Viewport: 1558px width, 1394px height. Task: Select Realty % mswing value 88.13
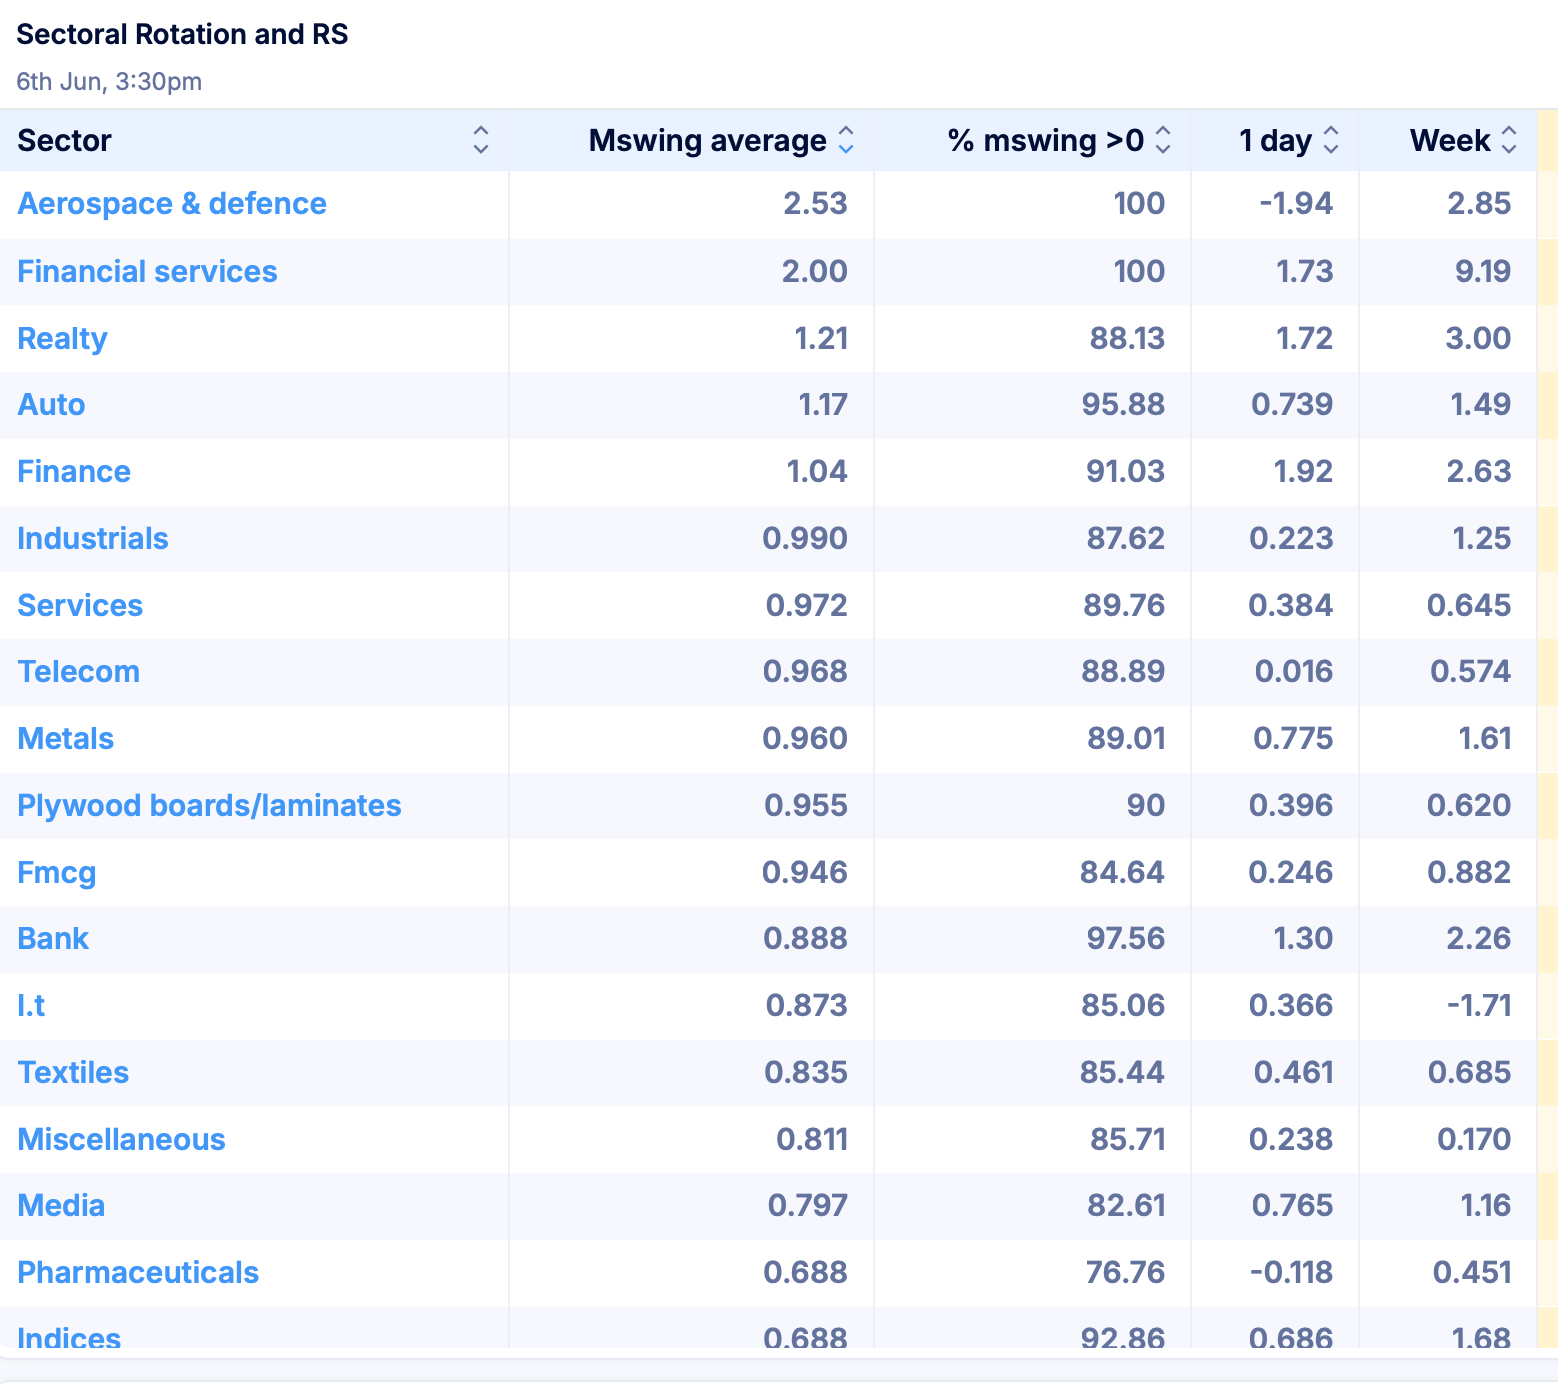(x=1127, y=339)
